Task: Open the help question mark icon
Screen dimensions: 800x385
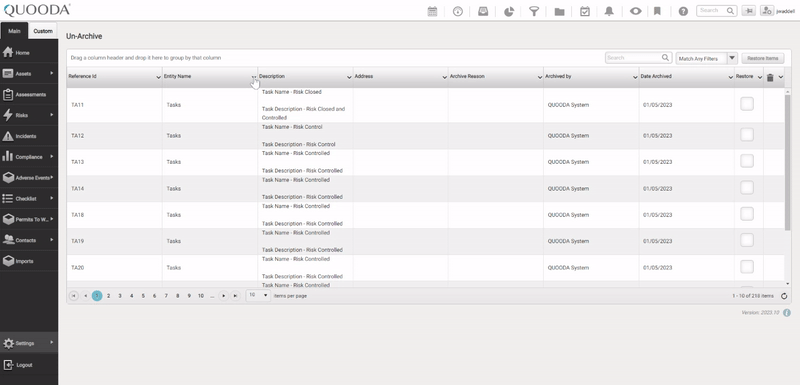Action: 683,11
